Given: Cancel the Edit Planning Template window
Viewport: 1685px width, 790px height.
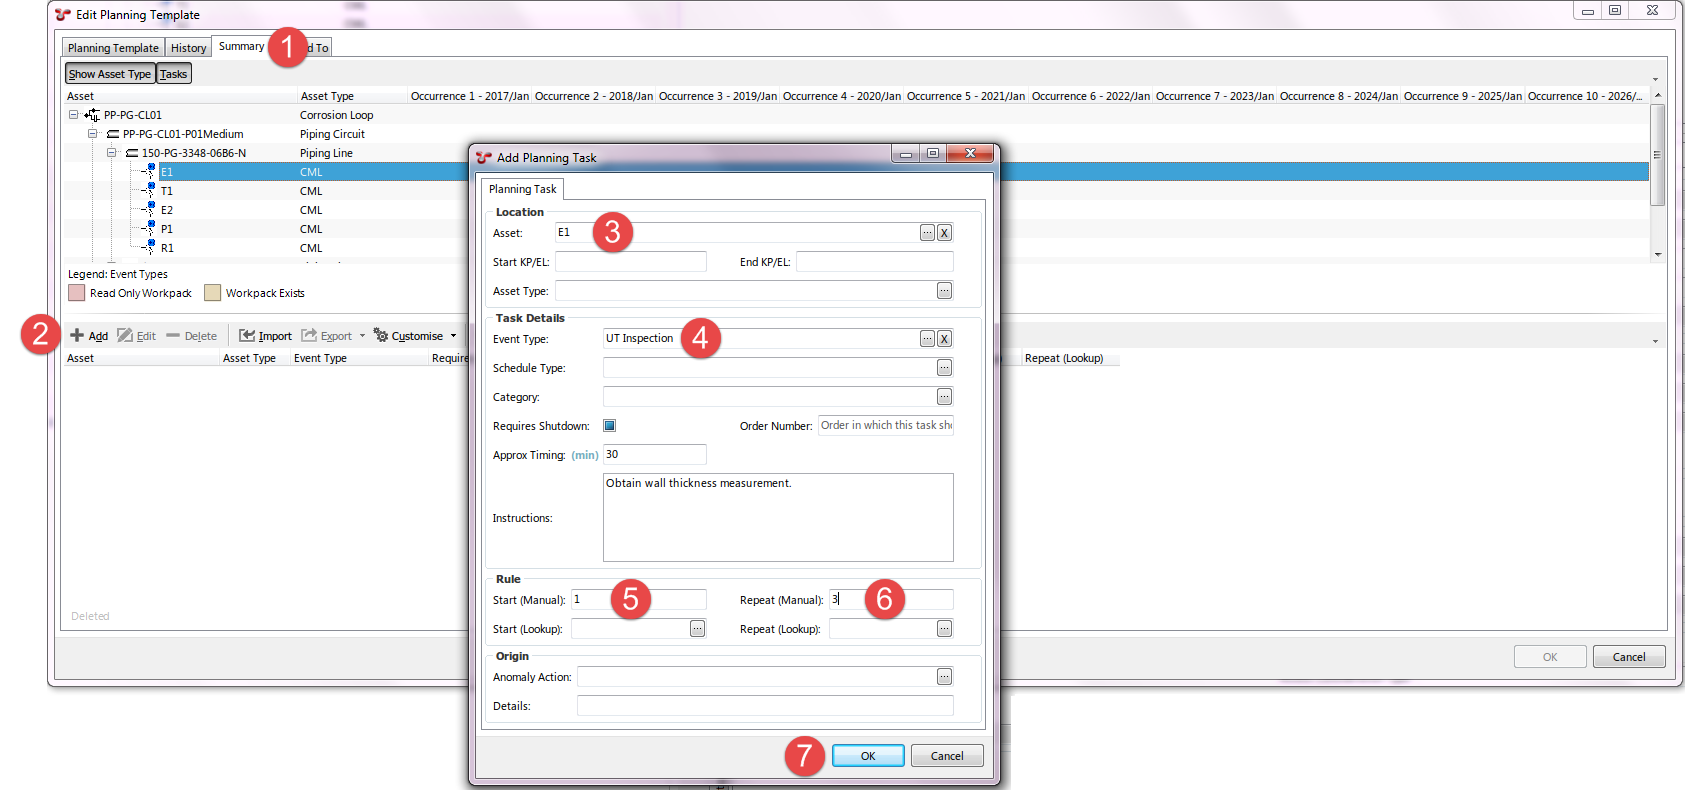Looking at the screenshot, I should click(1629, 657).
